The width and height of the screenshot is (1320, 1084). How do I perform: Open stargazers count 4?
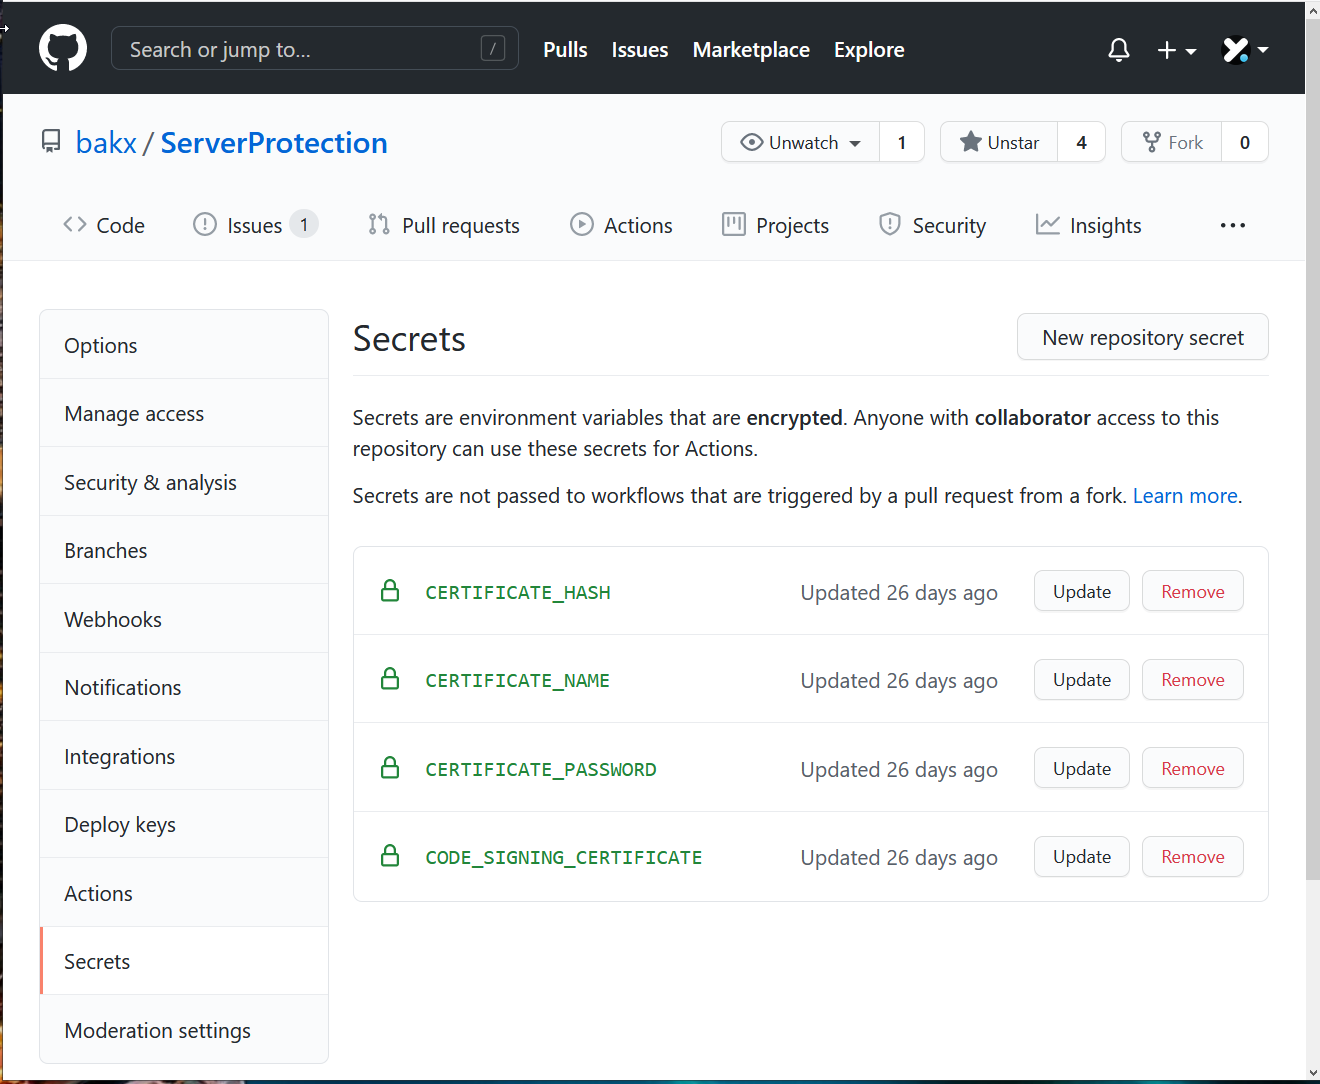1081,142
